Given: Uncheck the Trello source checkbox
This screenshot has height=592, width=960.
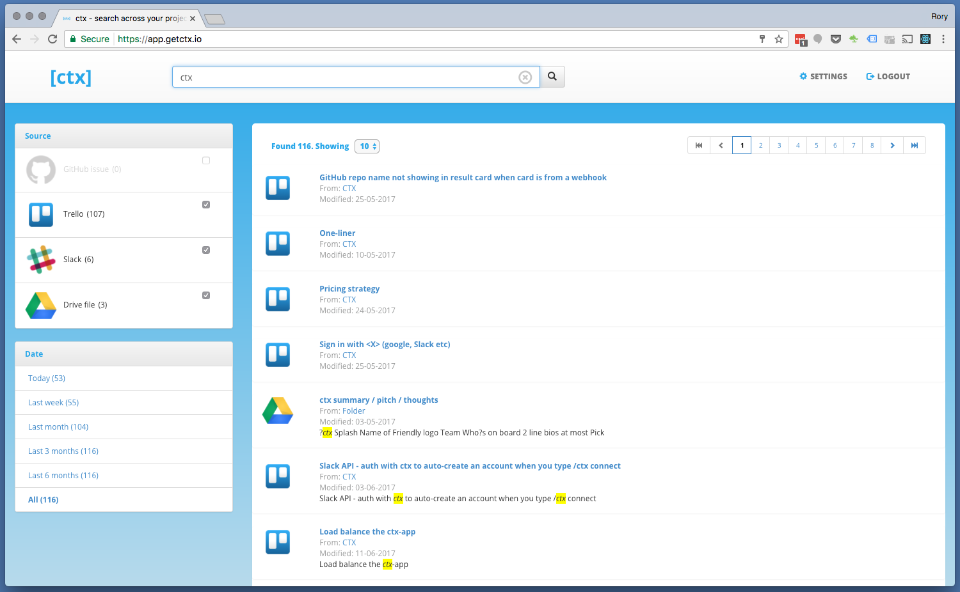Looking at the screenshot, I should point(206,204).
